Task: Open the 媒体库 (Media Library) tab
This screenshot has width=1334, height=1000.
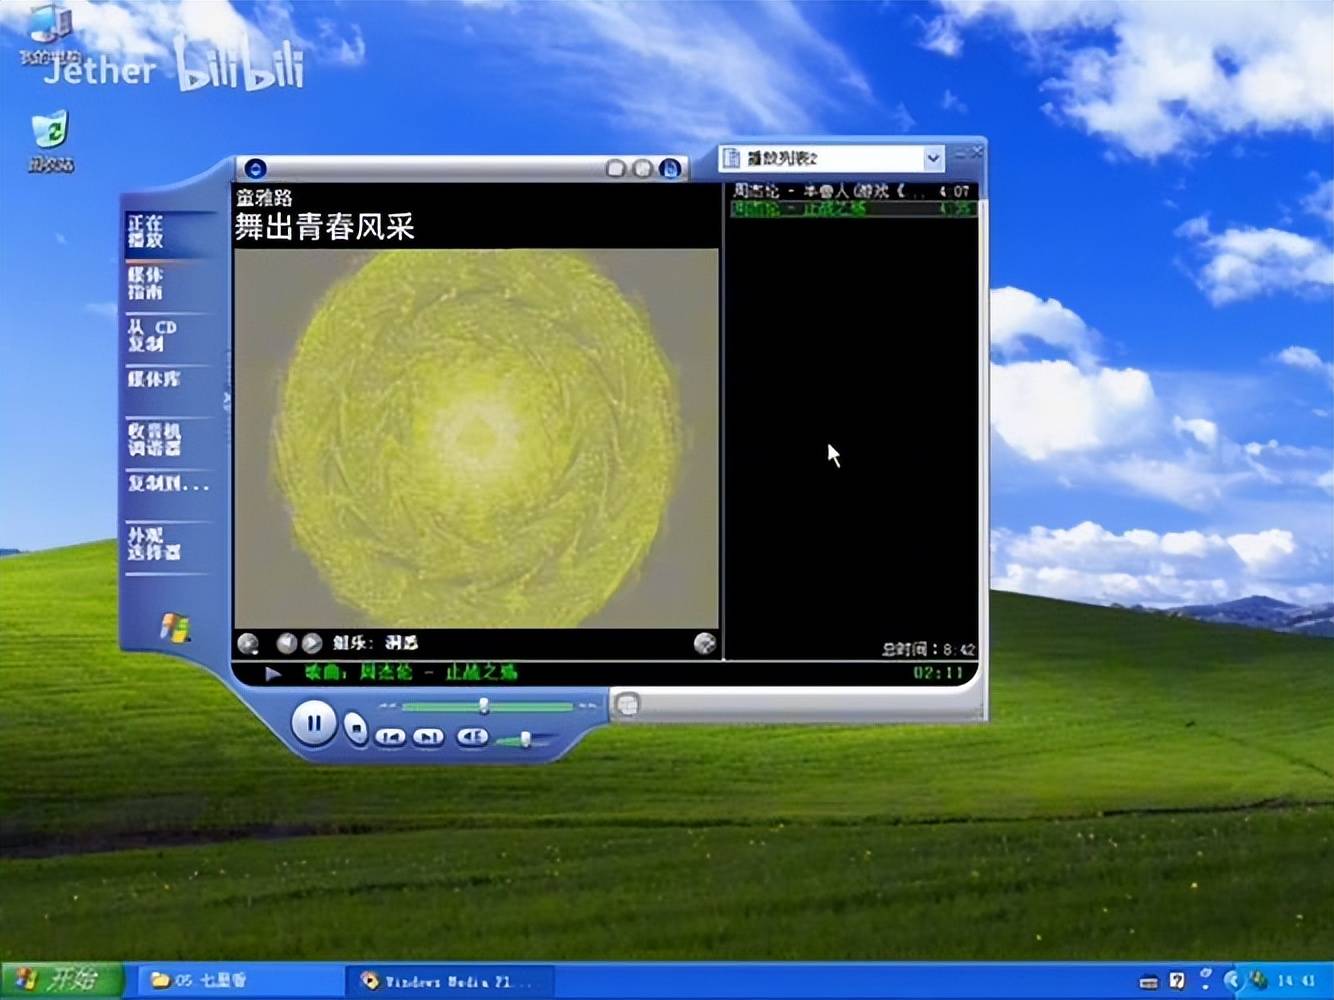Action: point(153,379)
